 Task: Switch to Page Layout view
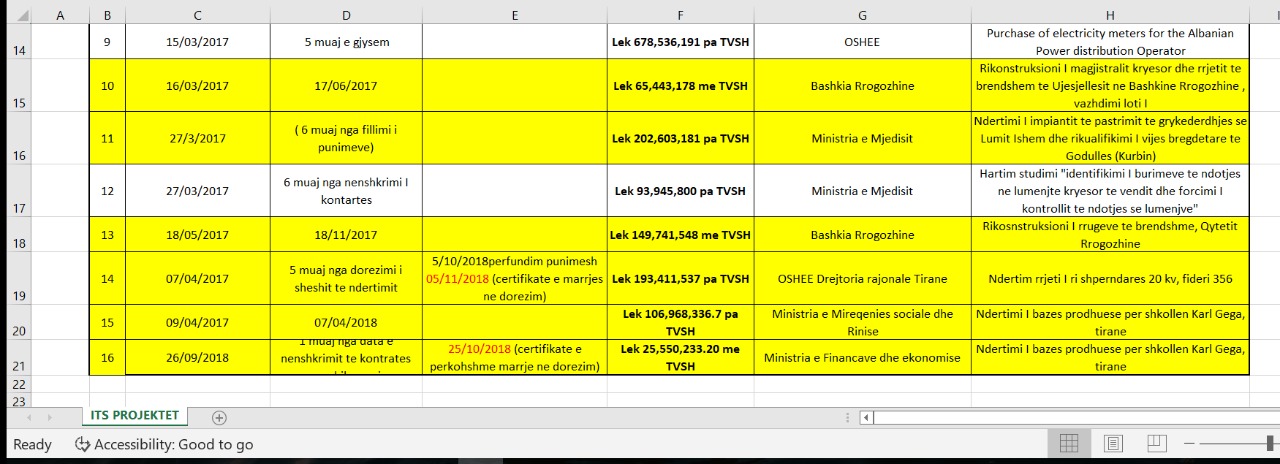point(1113,443)
